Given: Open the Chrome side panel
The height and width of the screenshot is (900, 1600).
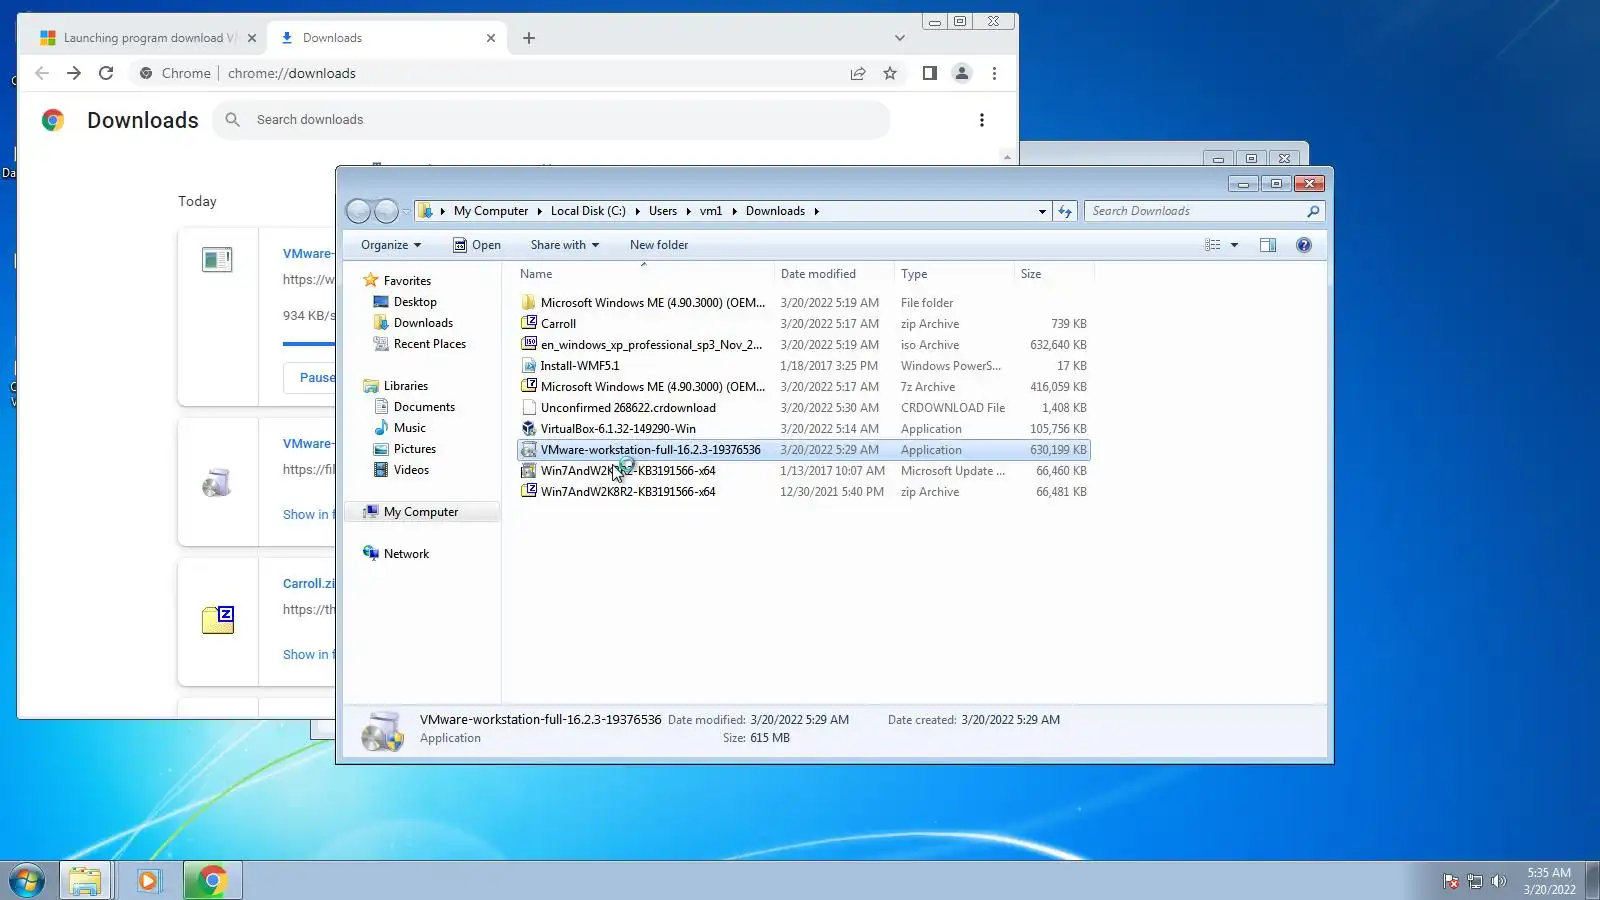Looking at the screenshot, I should (930, 73).
